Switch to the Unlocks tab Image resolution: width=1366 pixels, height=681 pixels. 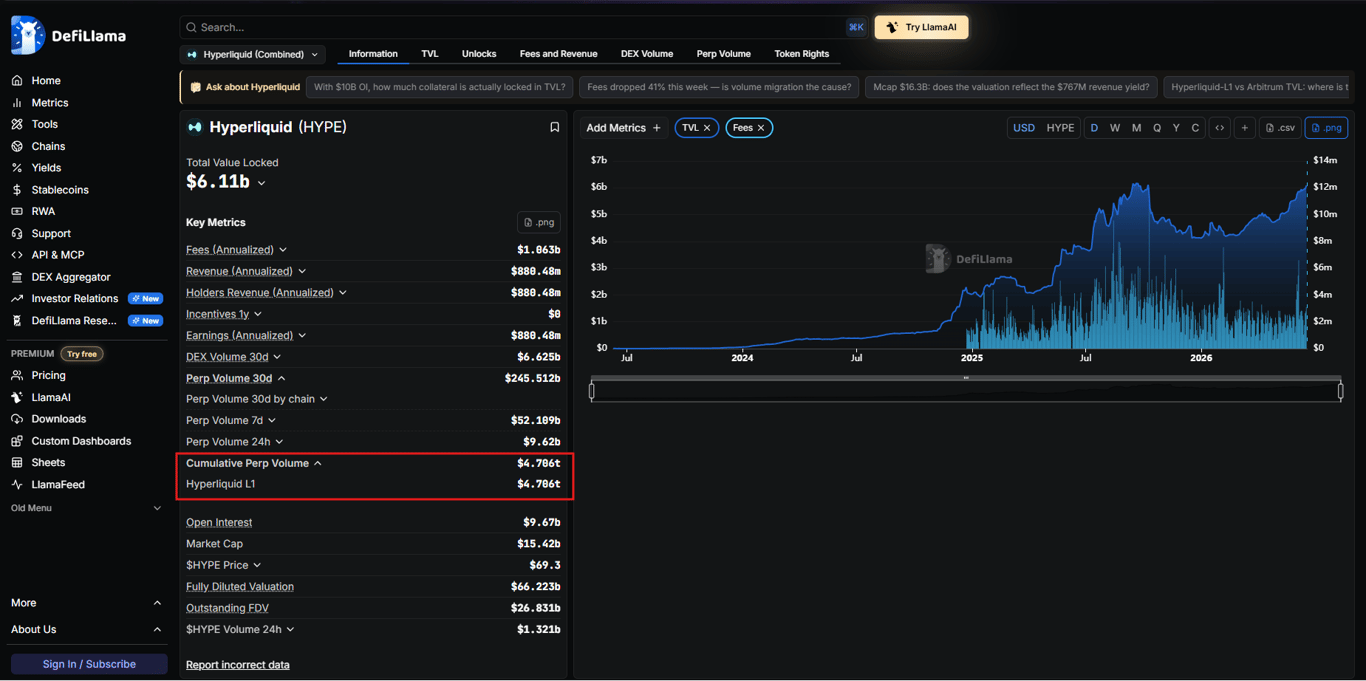pyautogui.click(x=479, y=54)
